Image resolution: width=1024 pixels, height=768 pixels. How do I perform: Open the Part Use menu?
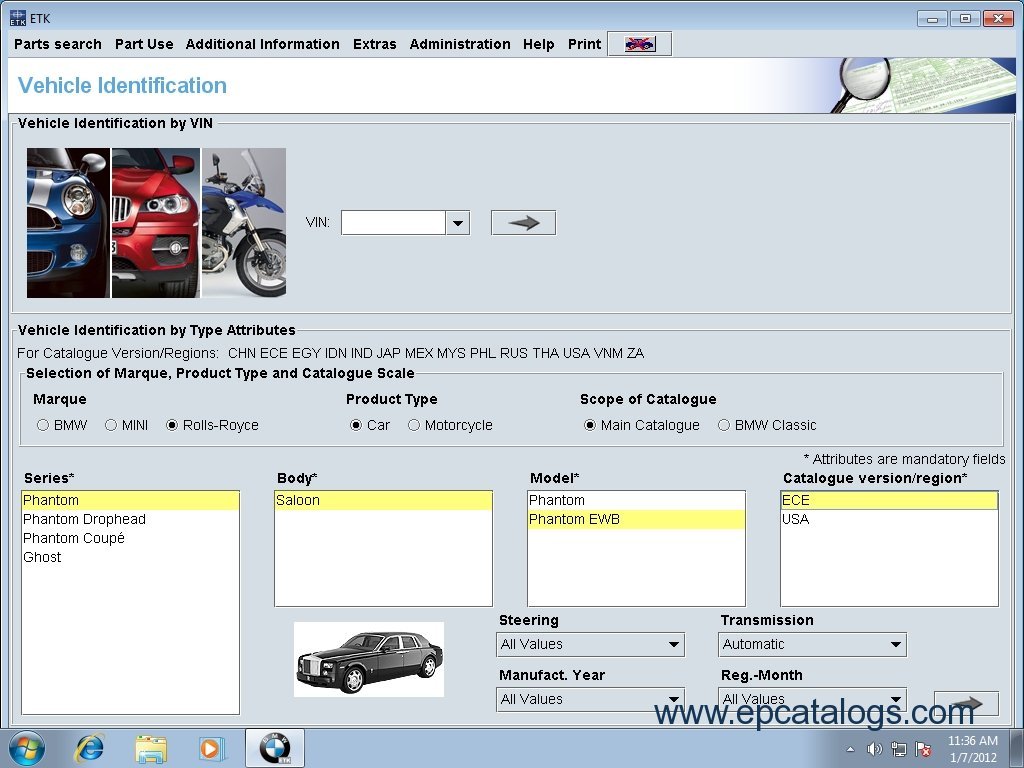[144, 44]
